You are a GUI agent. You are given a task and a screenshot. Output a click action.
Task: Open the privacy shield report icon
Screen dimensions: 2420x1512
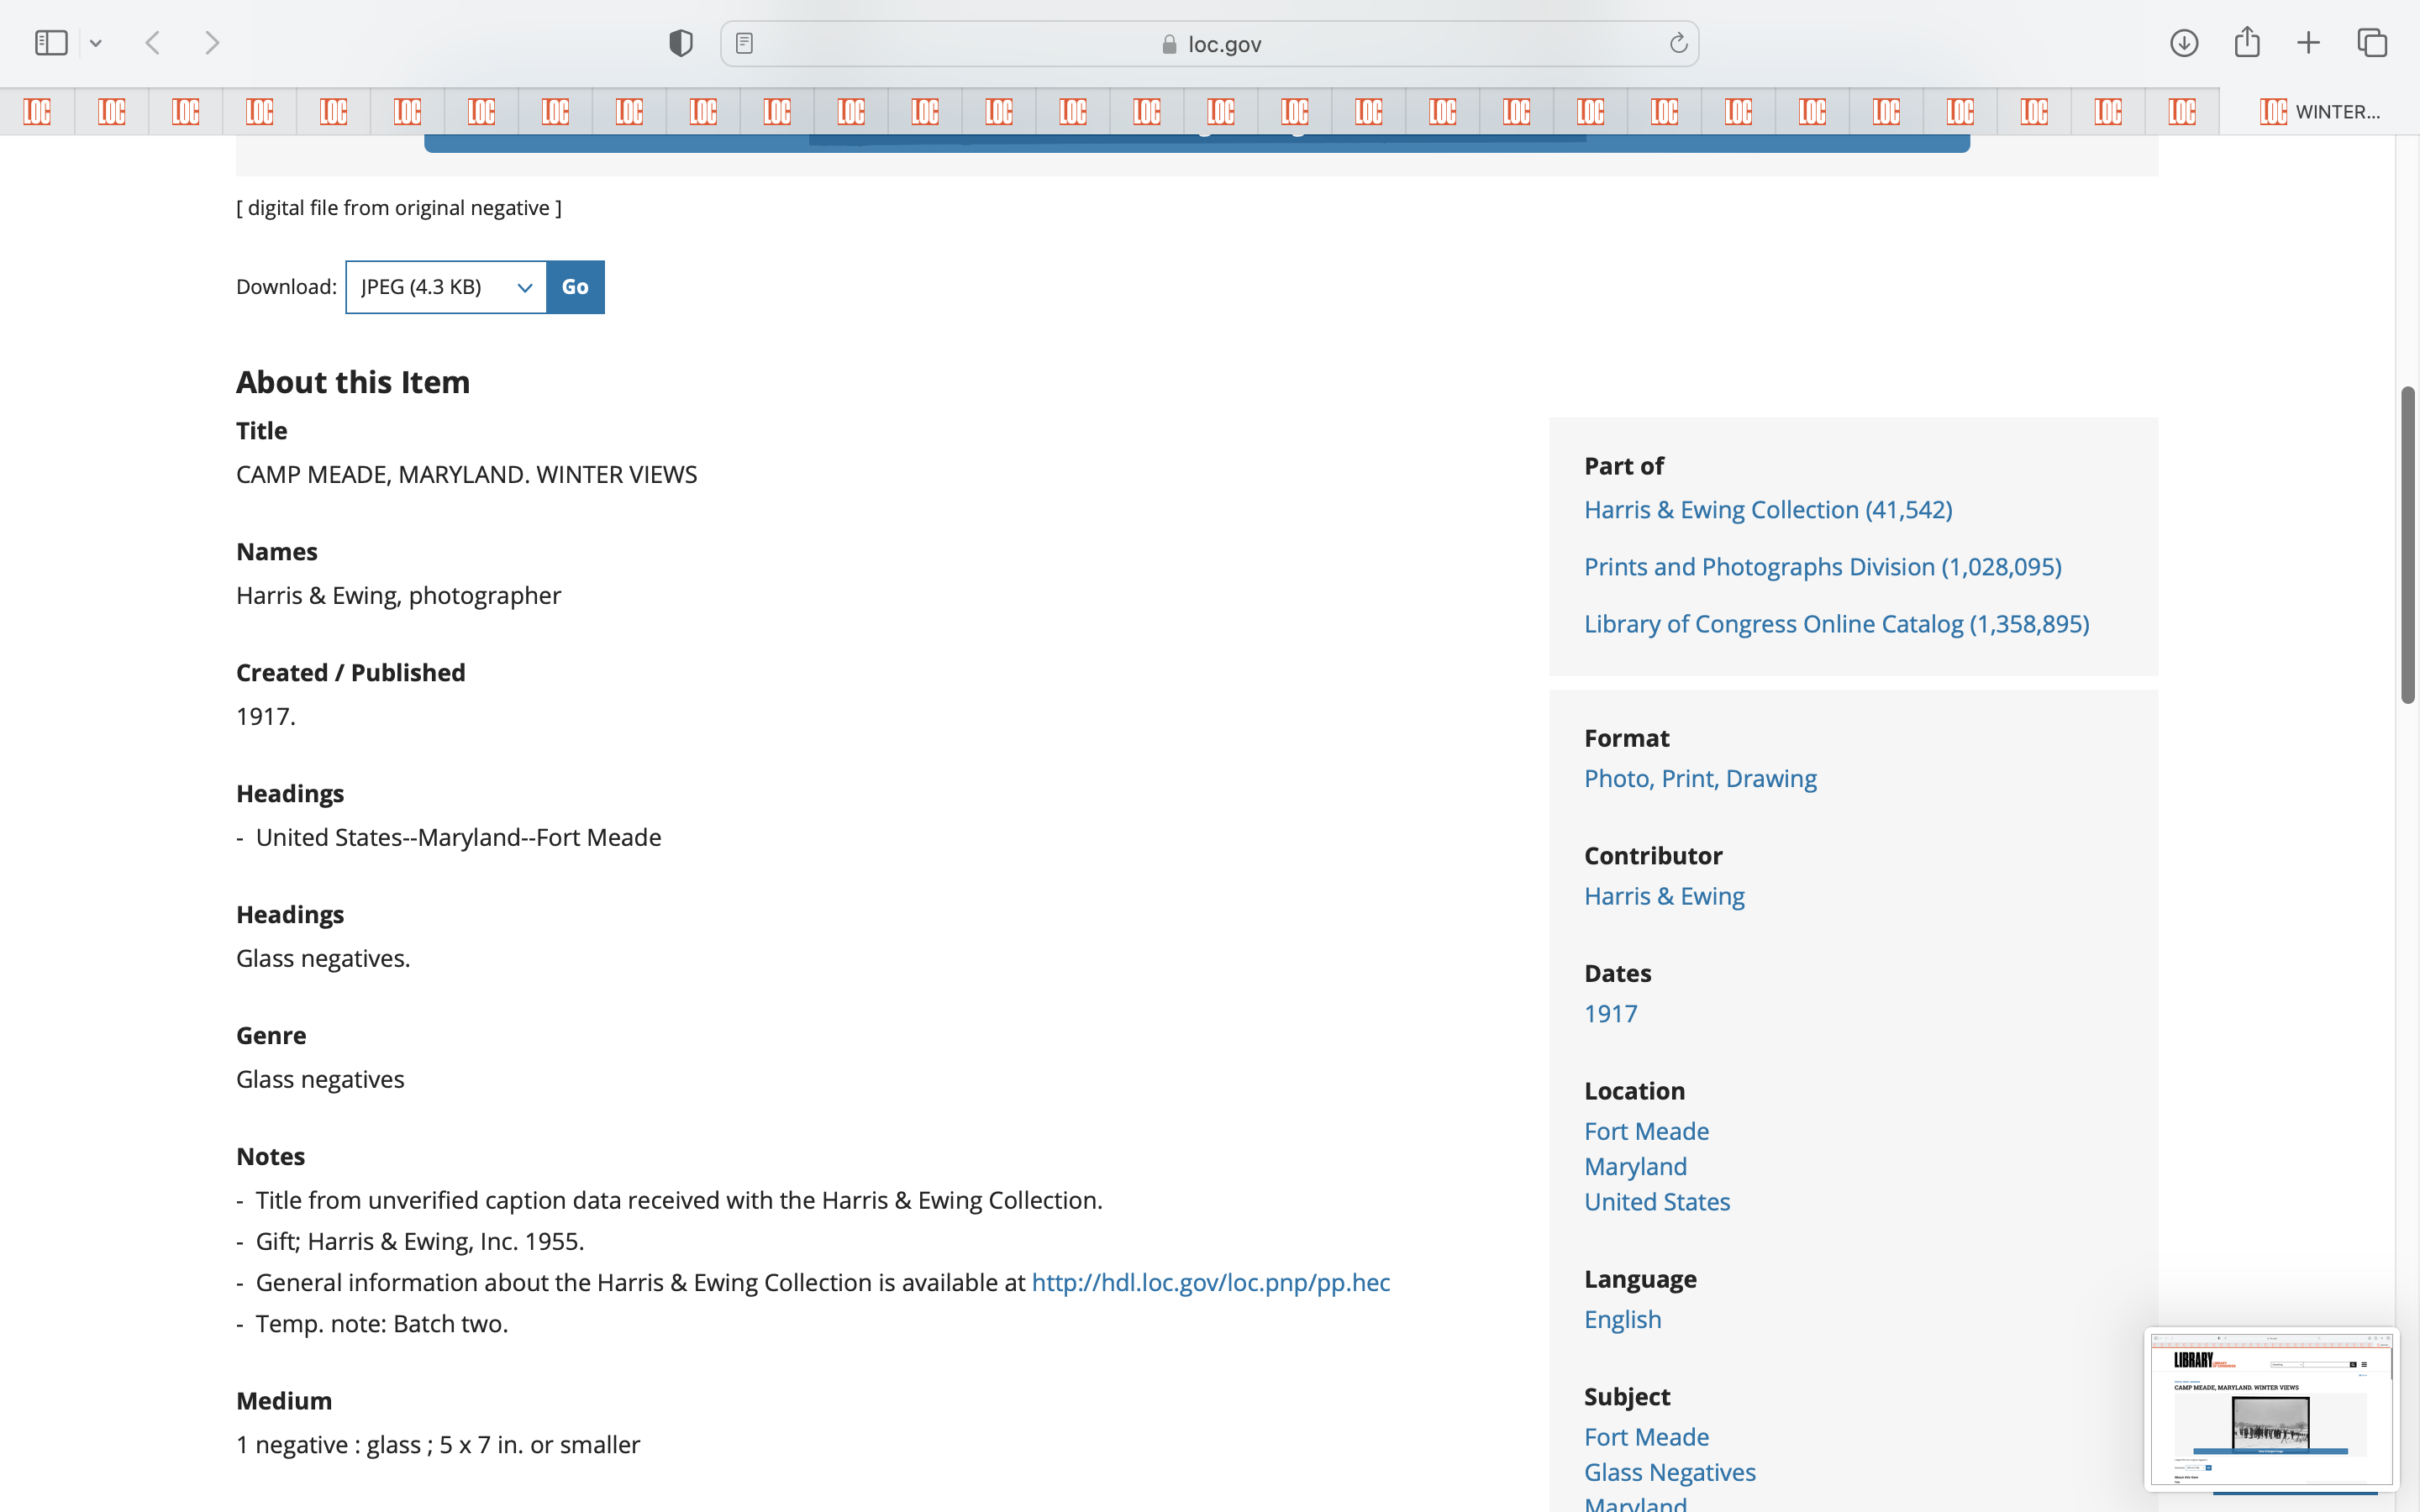coord(681,43)
